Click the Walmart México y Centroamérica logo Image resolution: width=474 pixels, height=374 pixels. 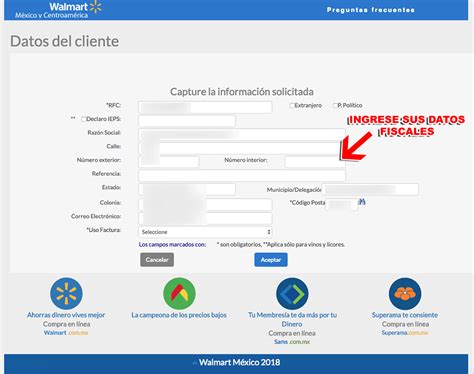[58, 10]
